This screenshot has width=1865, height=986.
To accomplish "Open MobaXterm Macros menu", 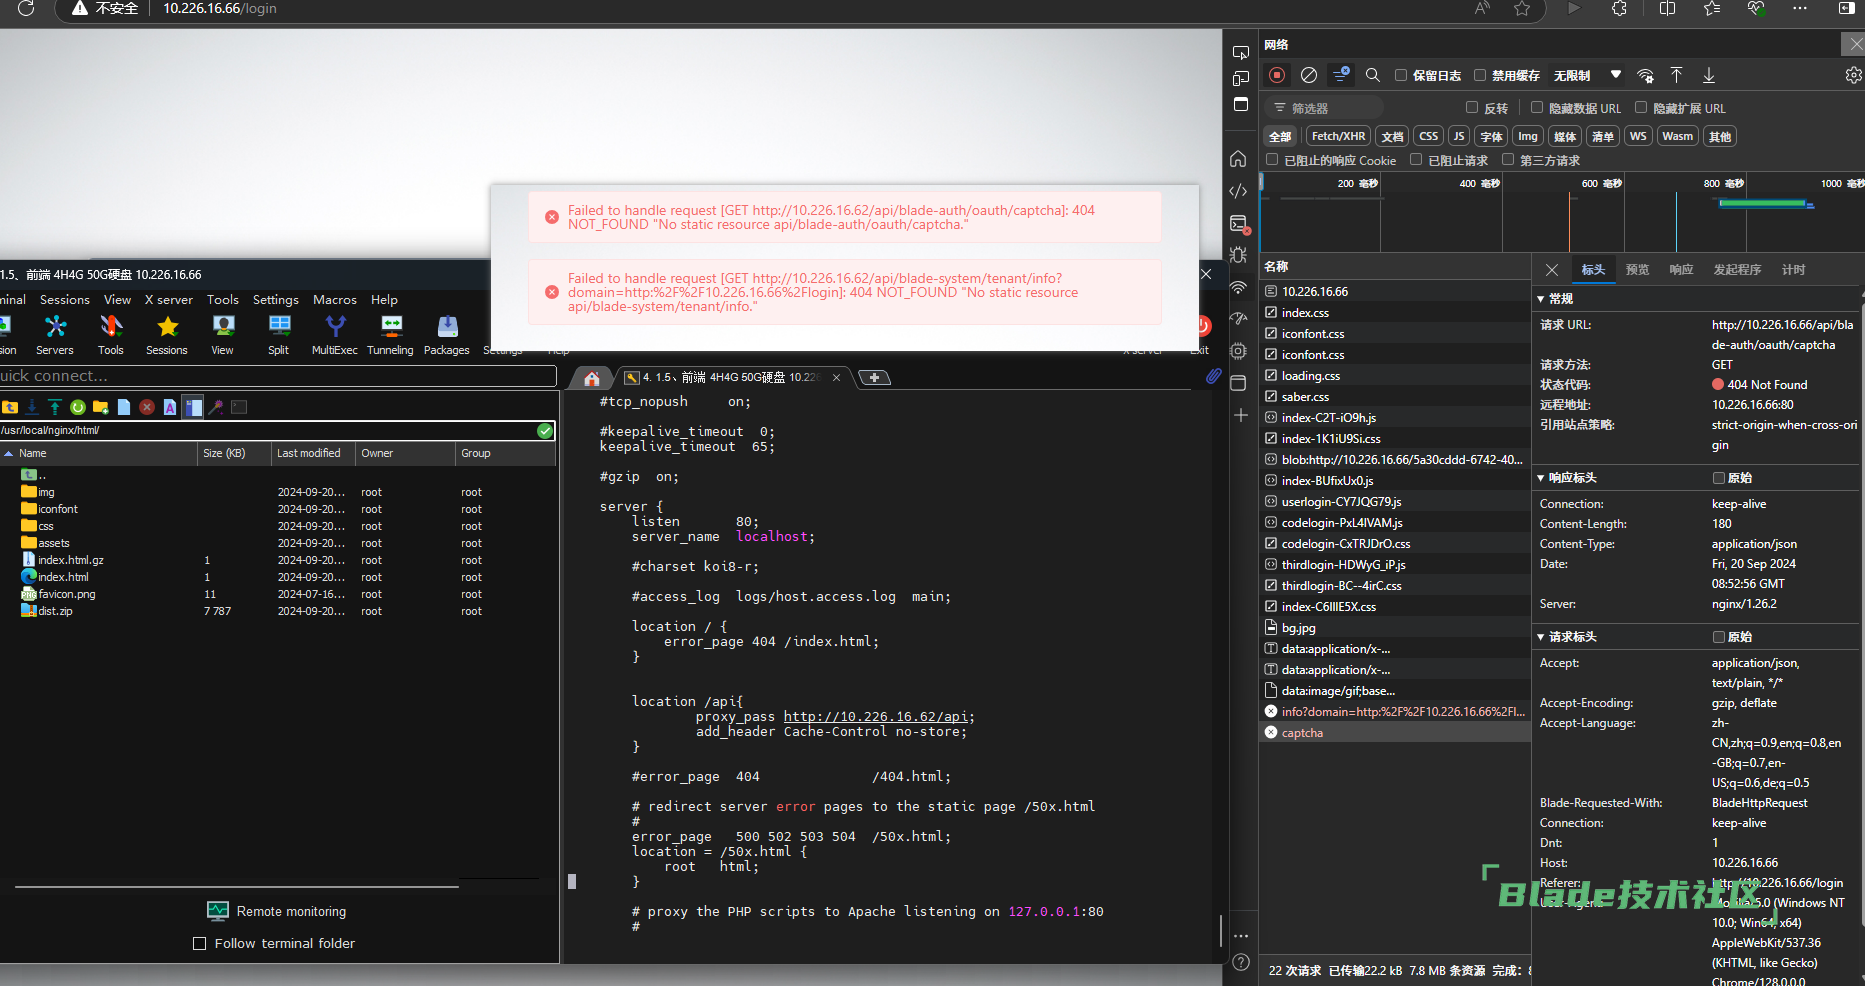I will tap(335, 300).
